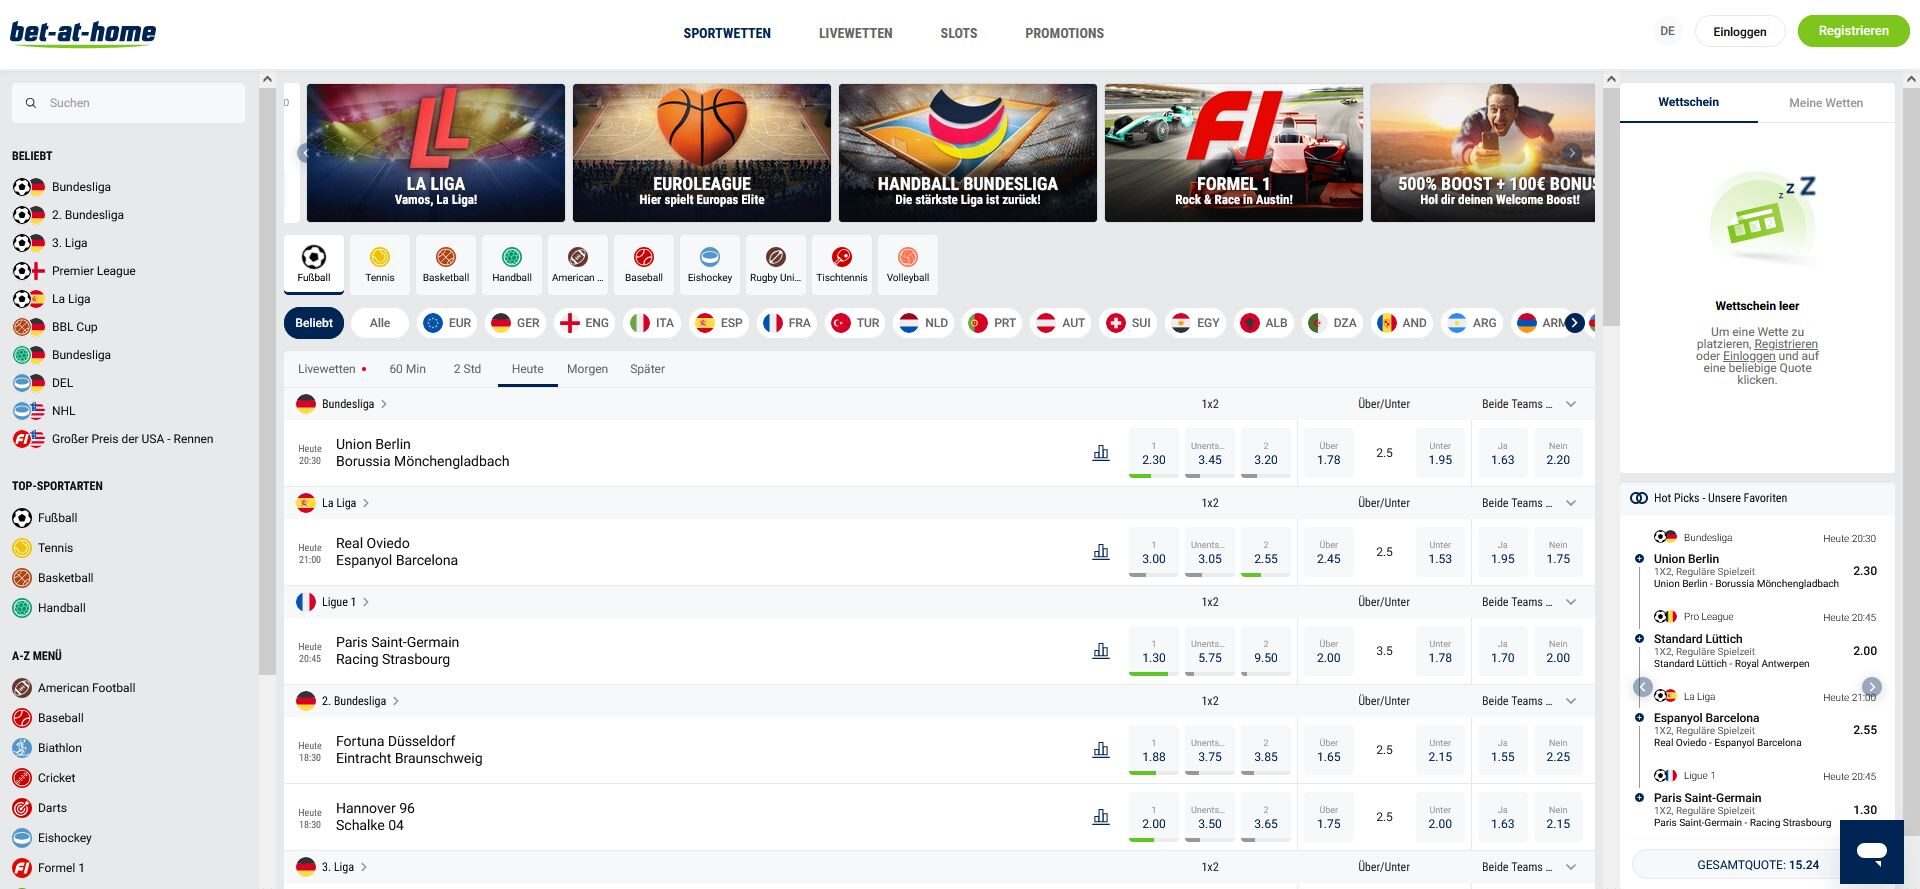The image size is (1920, 889).
Task: Open the Formel 1 promo banner
Action: point(1234,153)
